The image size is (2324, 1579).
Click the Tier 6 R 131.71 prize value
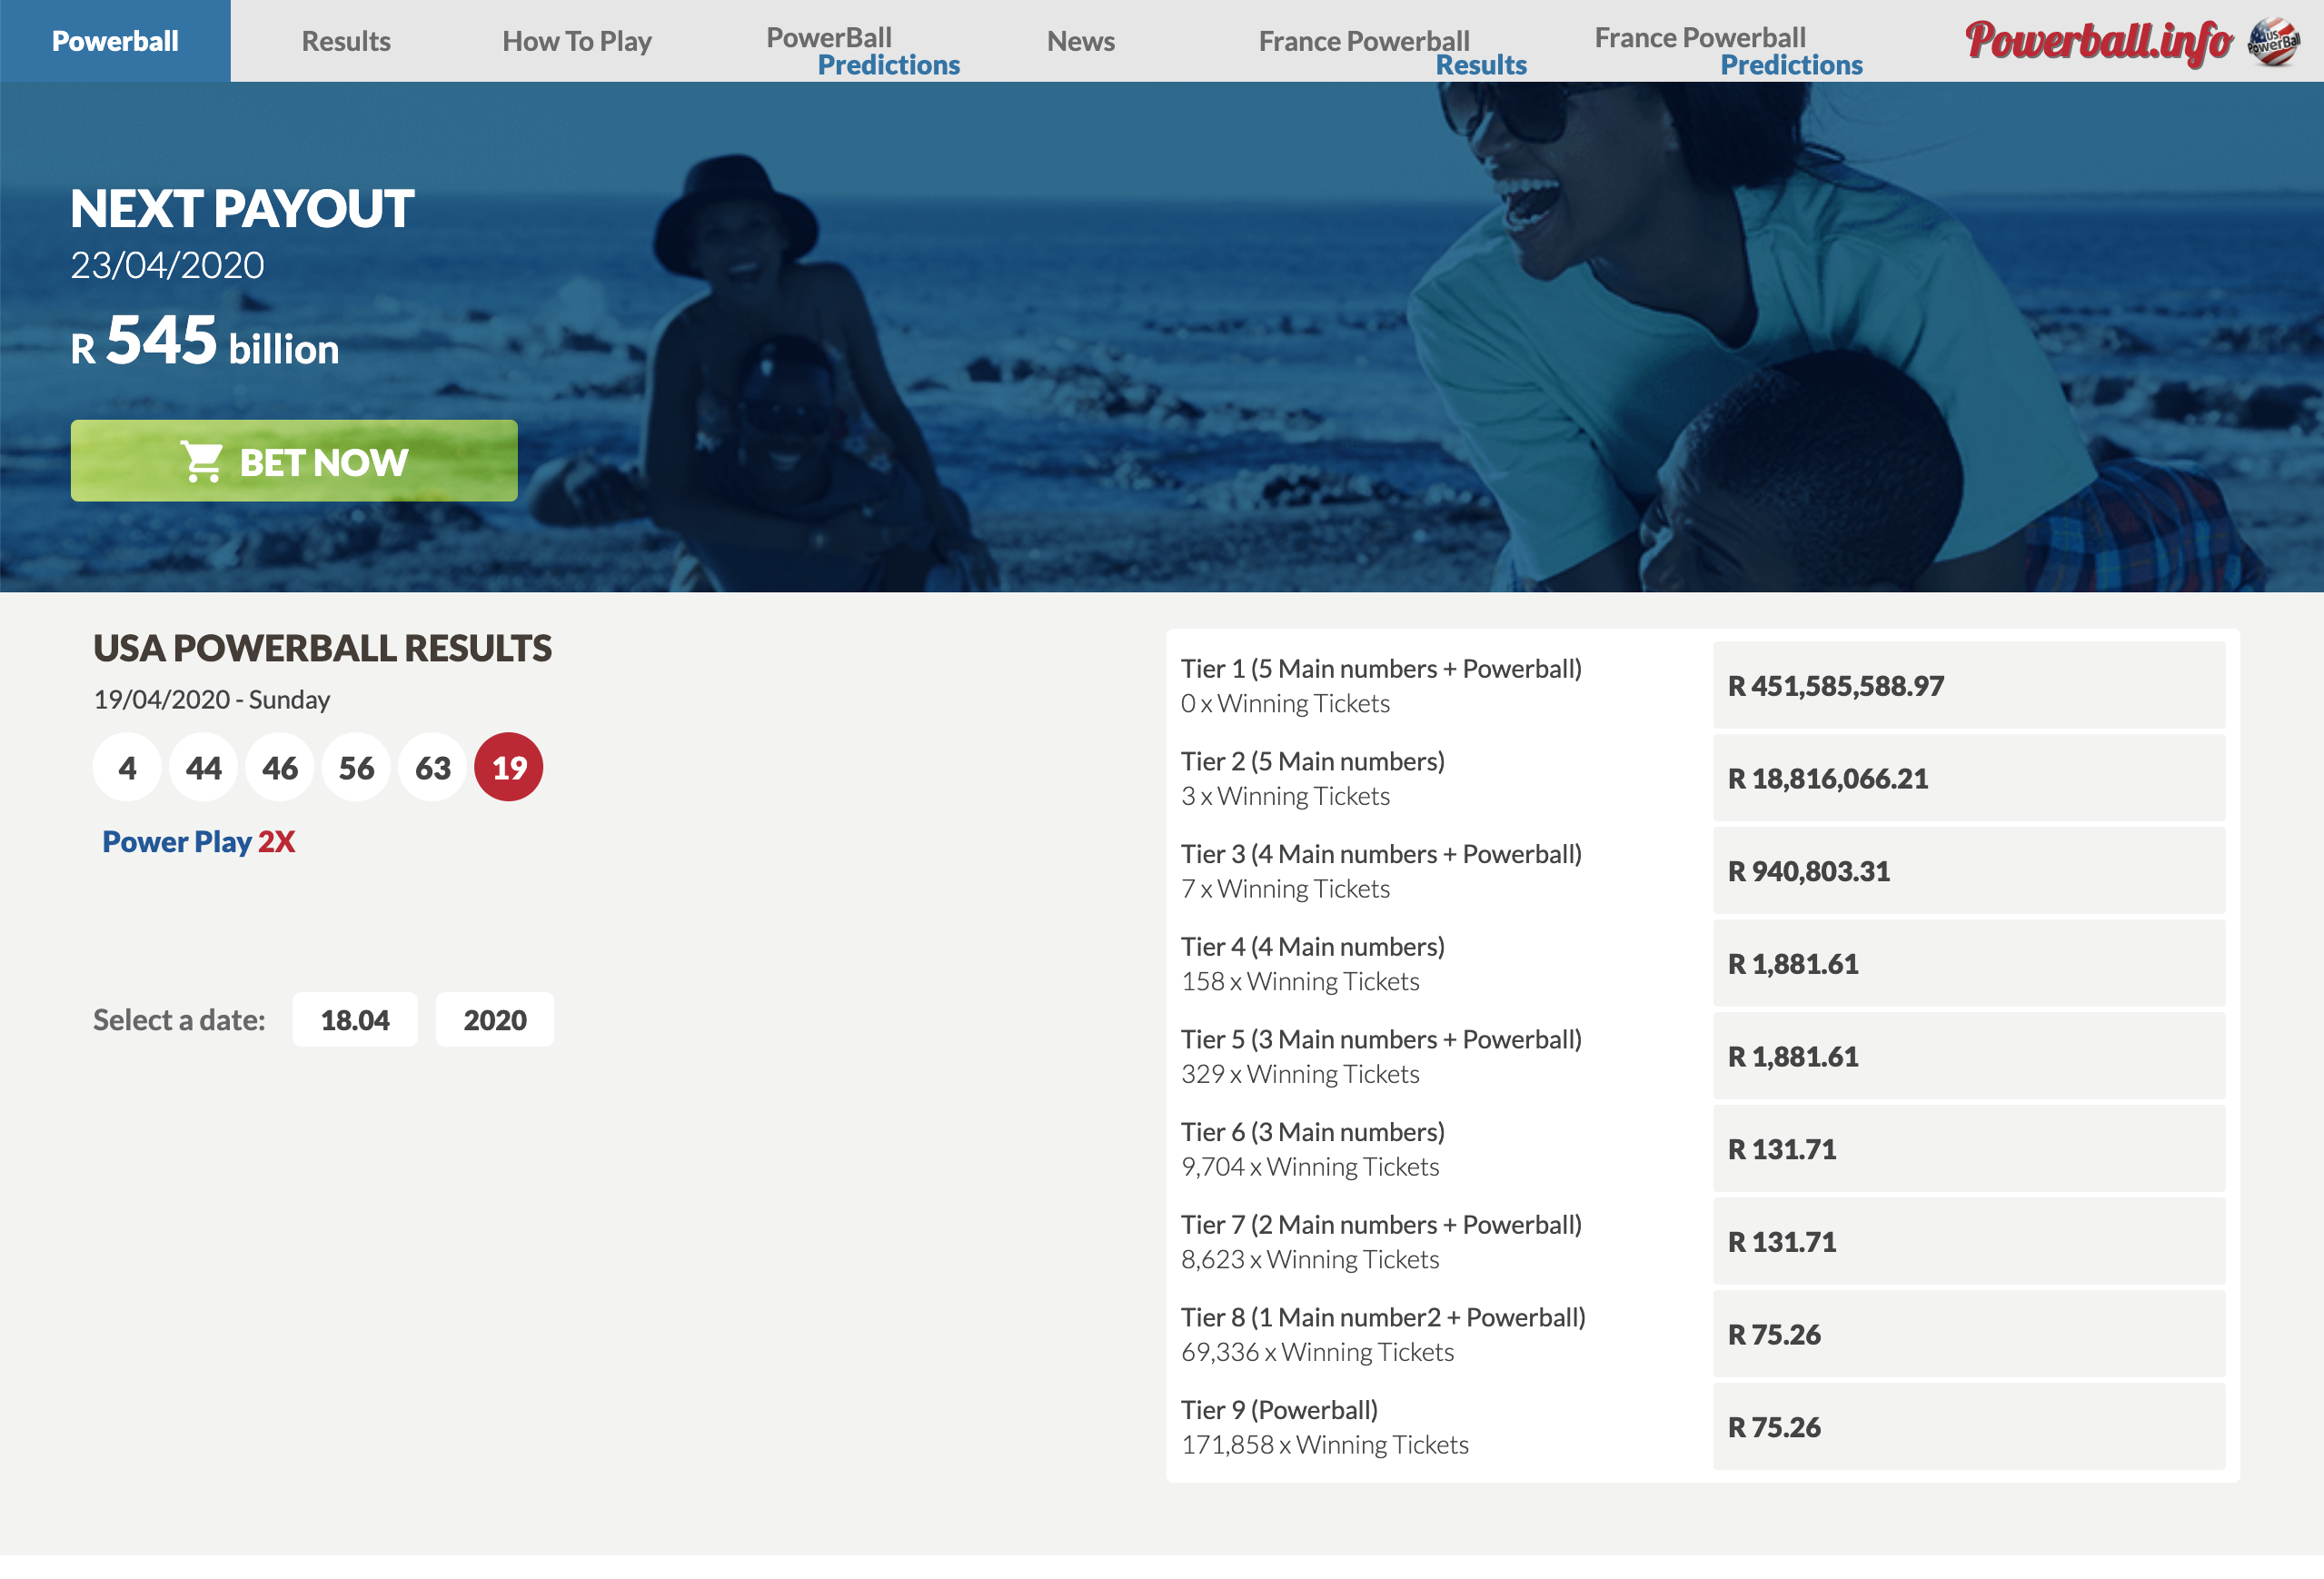(1782, 1150)
